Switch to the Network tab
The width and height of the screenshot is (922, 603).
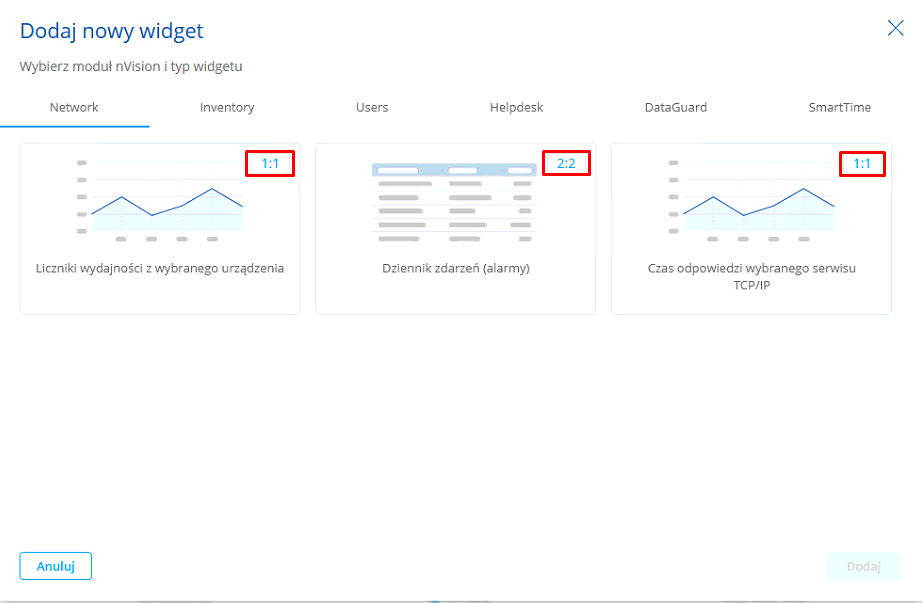pos(74,107)
